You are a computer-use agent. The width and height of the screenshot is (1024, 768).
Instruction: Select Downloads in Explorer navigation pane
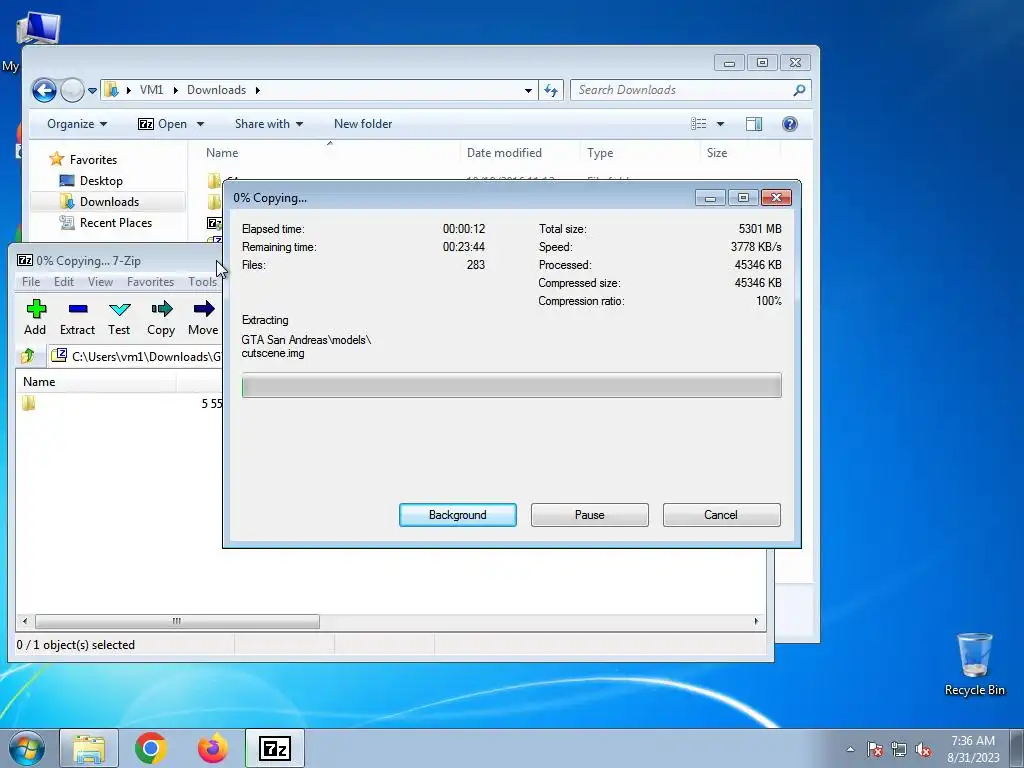pyautogui.click(x=109, y=202)
